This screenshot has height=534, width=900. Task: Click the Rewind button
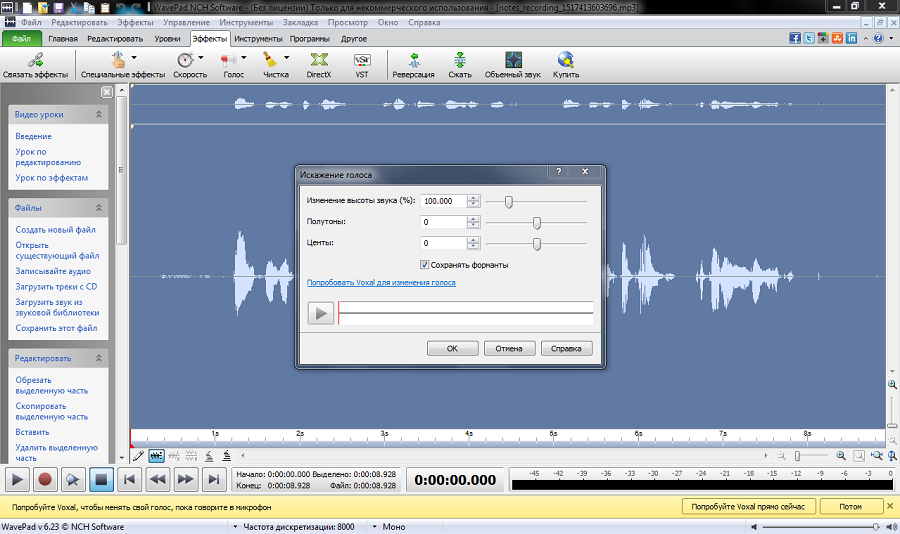pyautogui.click(x=157, y=479)
